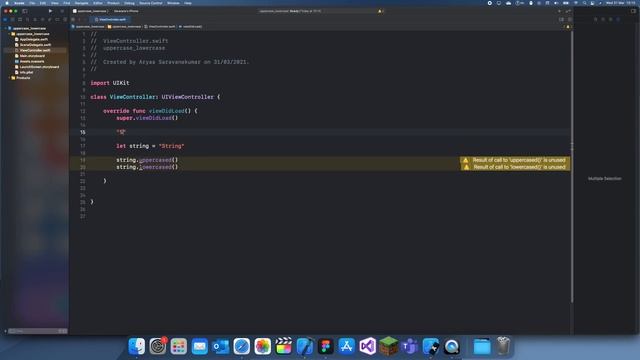Choose the run destination device
The image size is (640, 360).
126,11
